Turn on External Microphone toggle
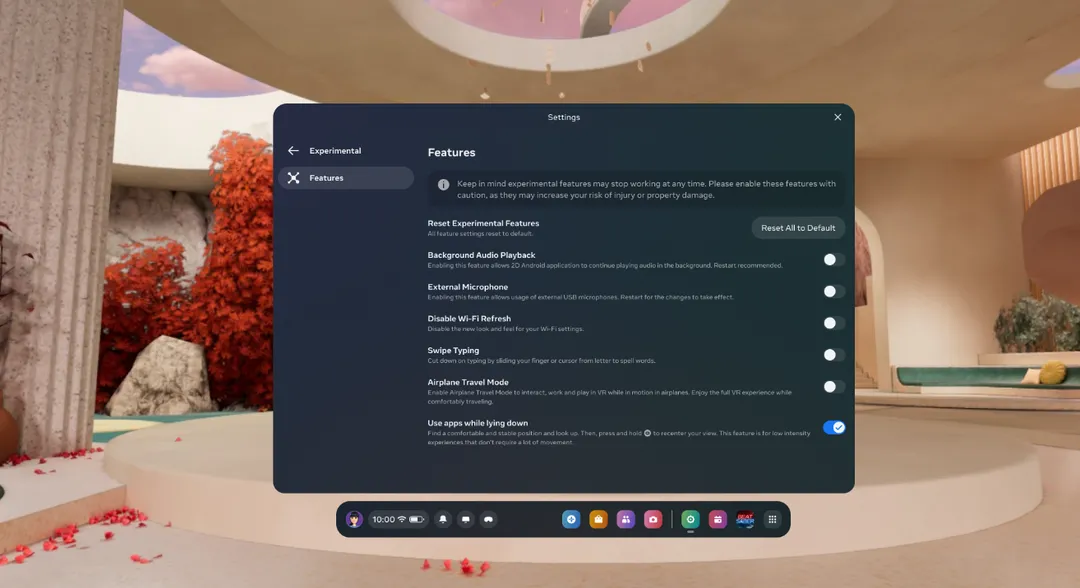 pyautogui.click(x=833, y=292)
